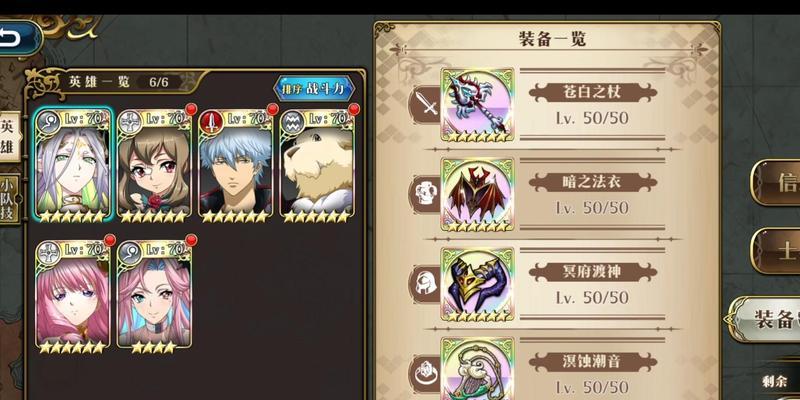
Task: Select the brown-haired glasses hero card
Action: pyautogui.click(x=154, y=166)
